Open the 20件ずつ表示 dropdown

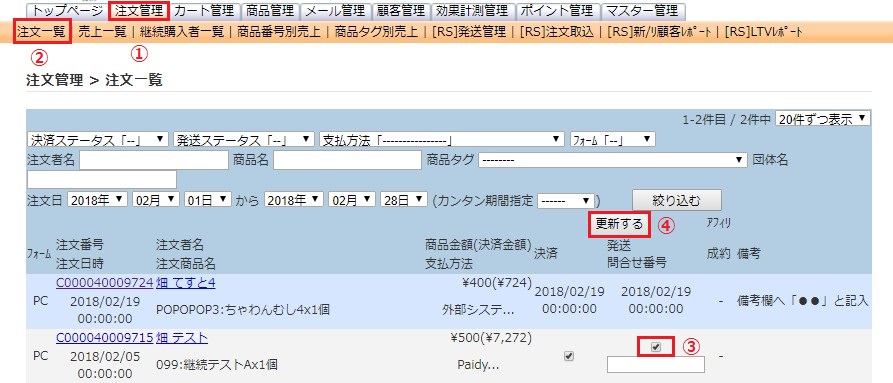[822, 119]
